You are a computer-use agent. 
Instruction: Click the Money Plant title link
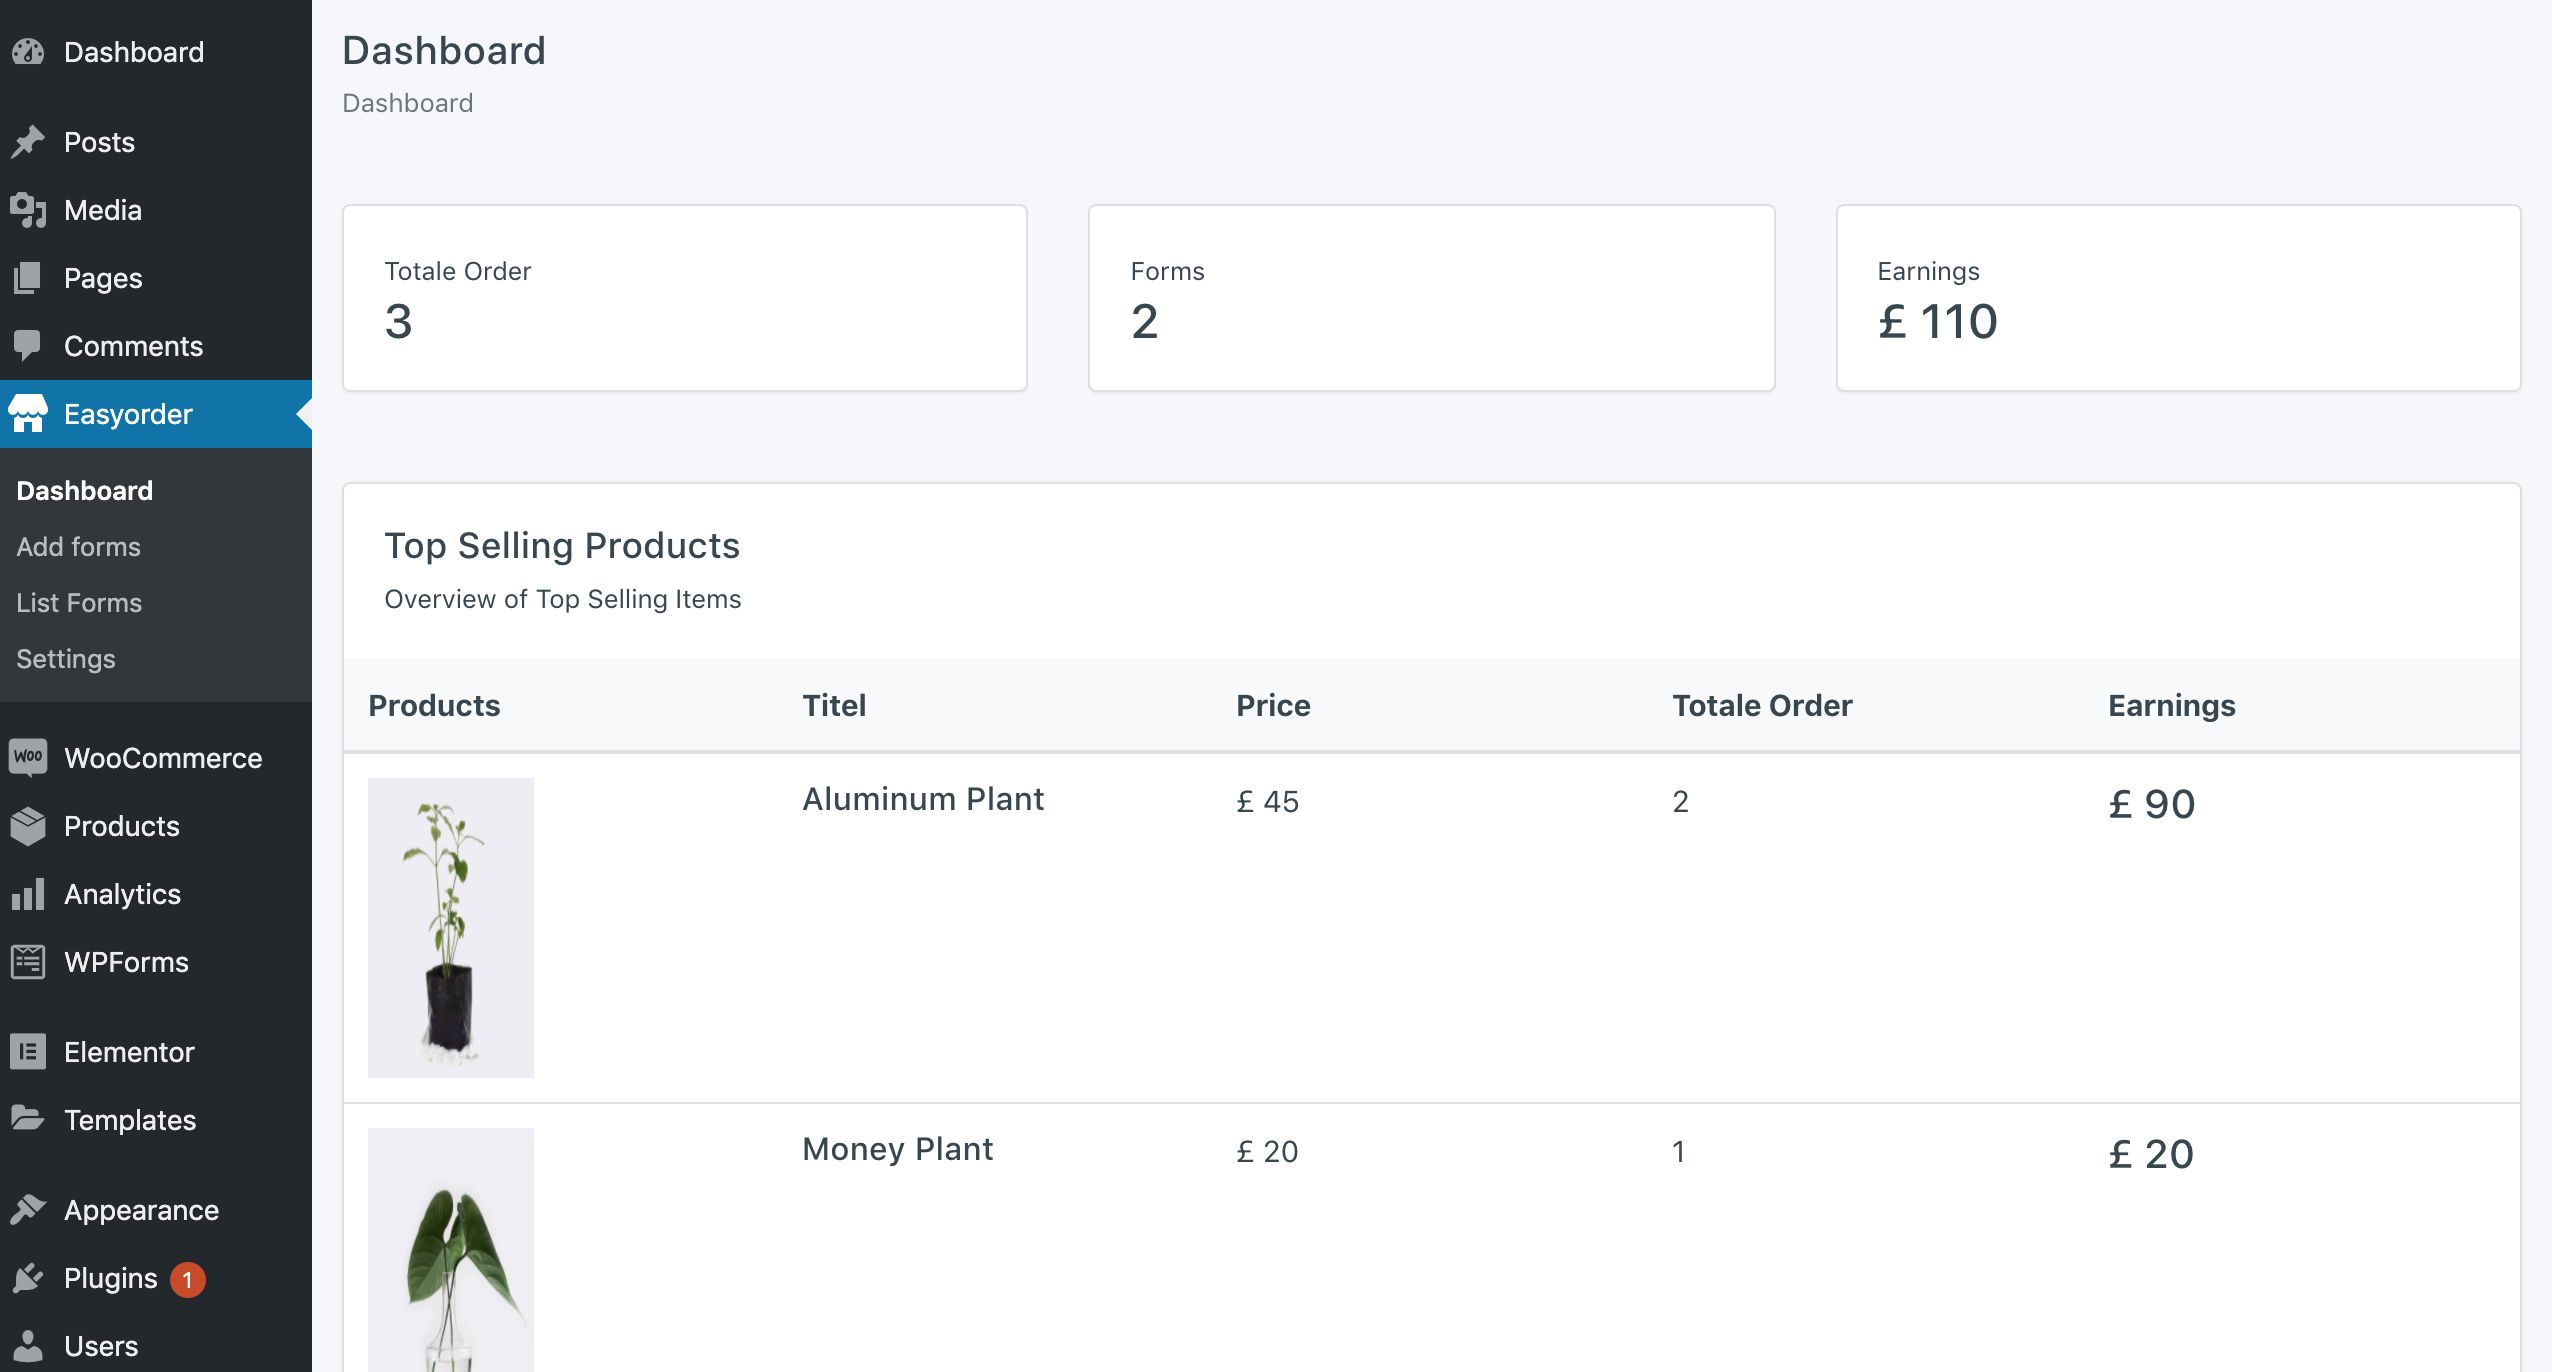coord(897,1149)
